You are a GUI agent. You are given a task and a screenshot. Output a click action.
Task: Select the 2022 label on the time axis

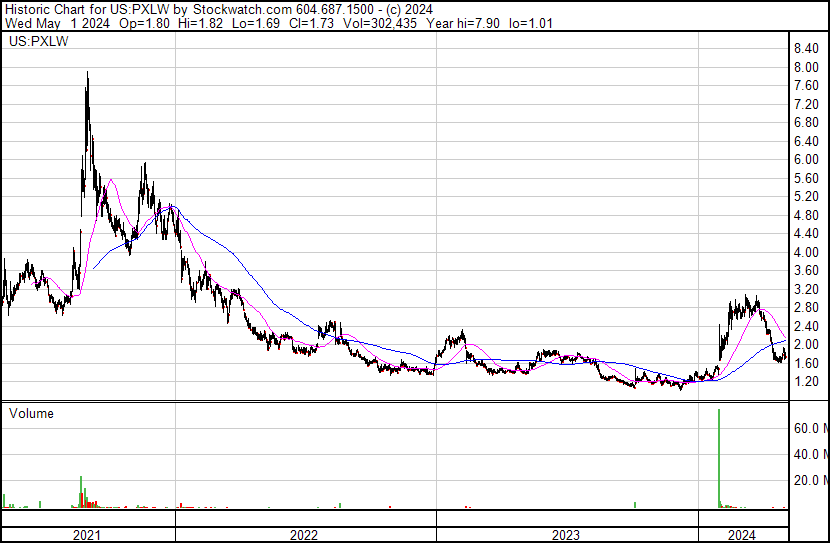(304, 535)
